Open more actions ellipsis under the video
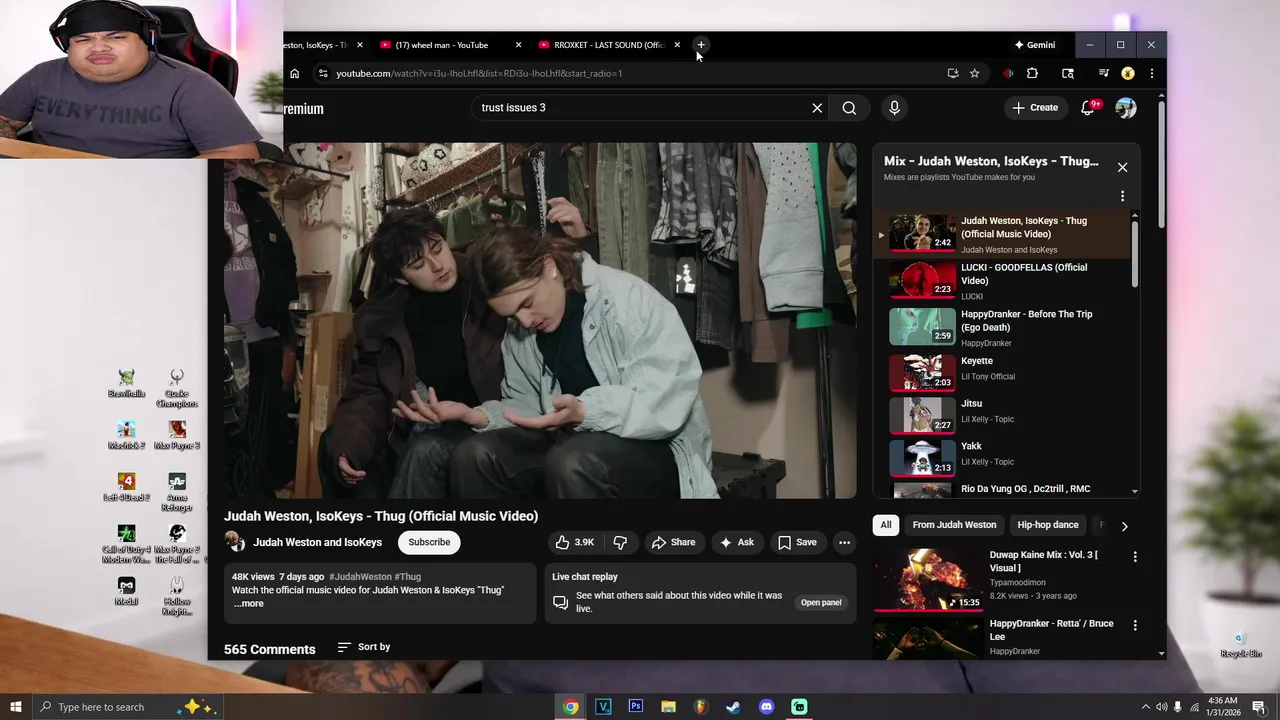 [844, 542]
